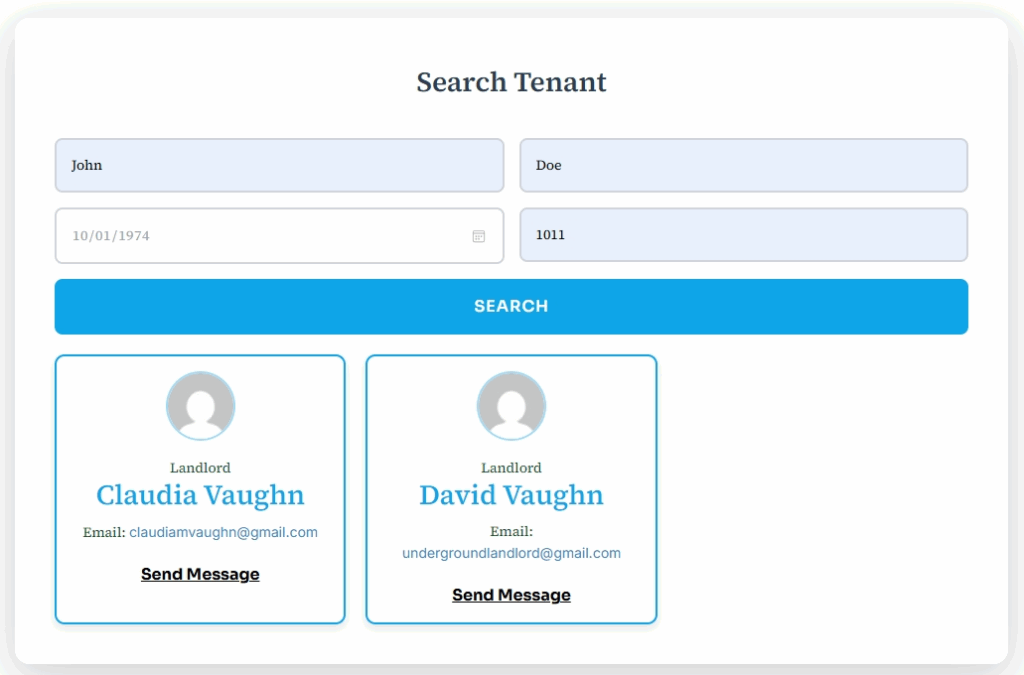Open David Vaughn's name link
This screenshot has width=1024, height=675.
click(511, 495)
